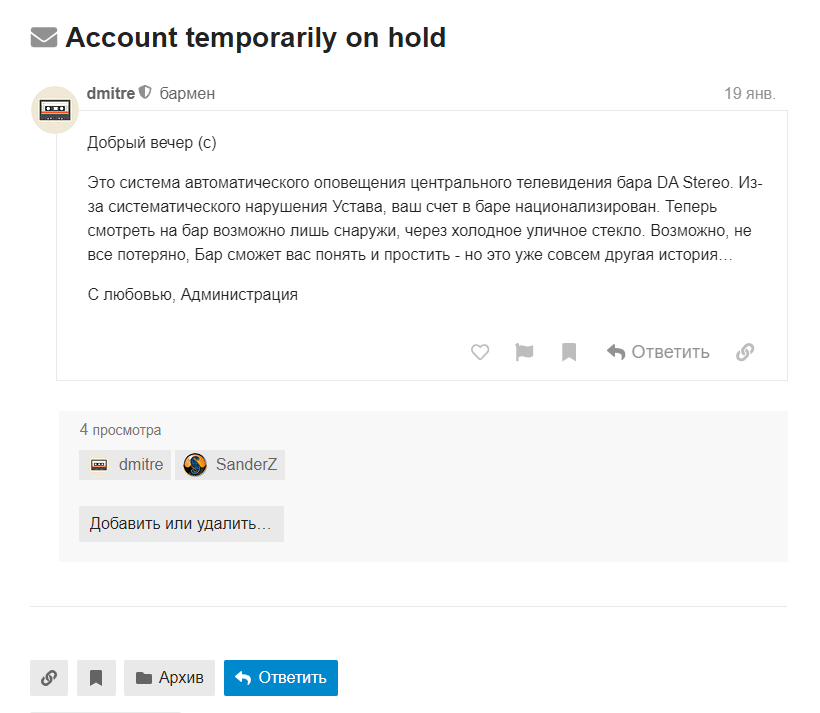This screenshot has height=713, width=820.
Task: Click the envelope icon beside the title
Action: coord(44,38)
